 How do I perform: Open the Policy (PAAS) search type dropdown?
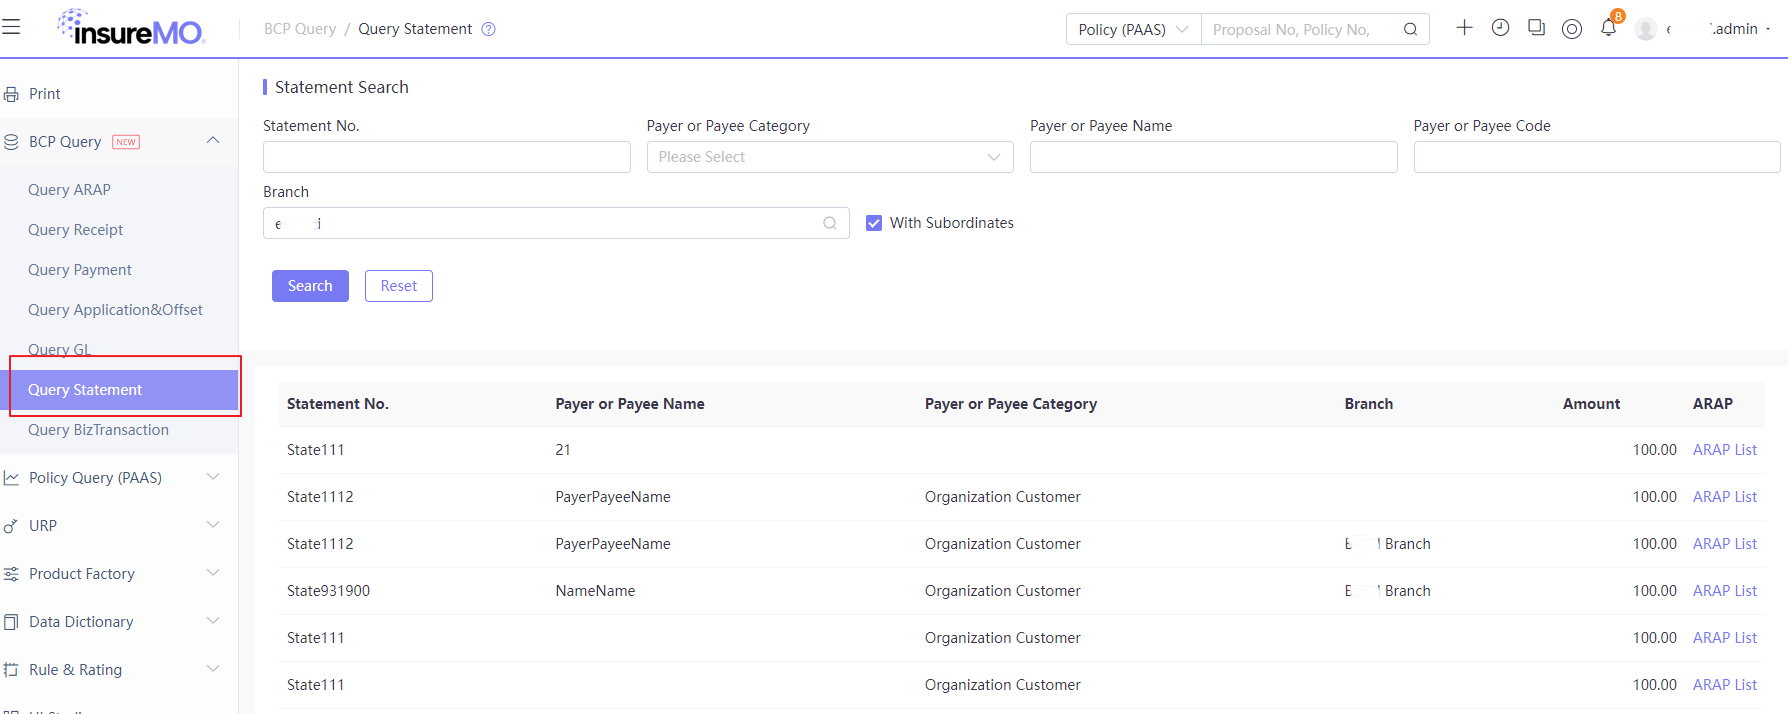point(1133,29)
